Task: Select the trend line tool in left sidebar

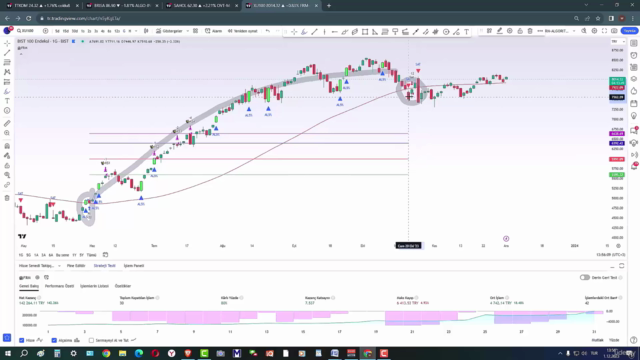Action: pos(7,53)
